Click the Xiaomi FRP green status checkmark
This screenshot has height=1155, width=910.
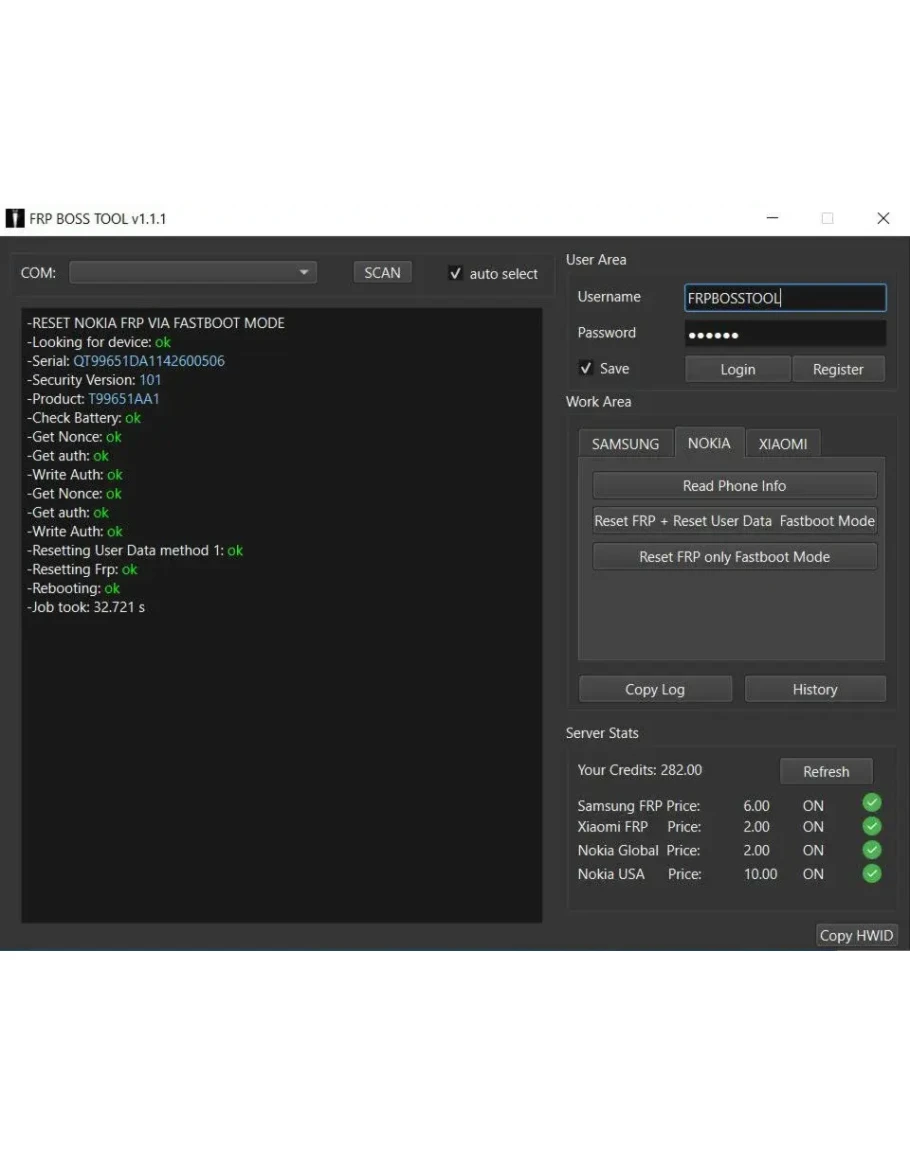tap(872, 826)
